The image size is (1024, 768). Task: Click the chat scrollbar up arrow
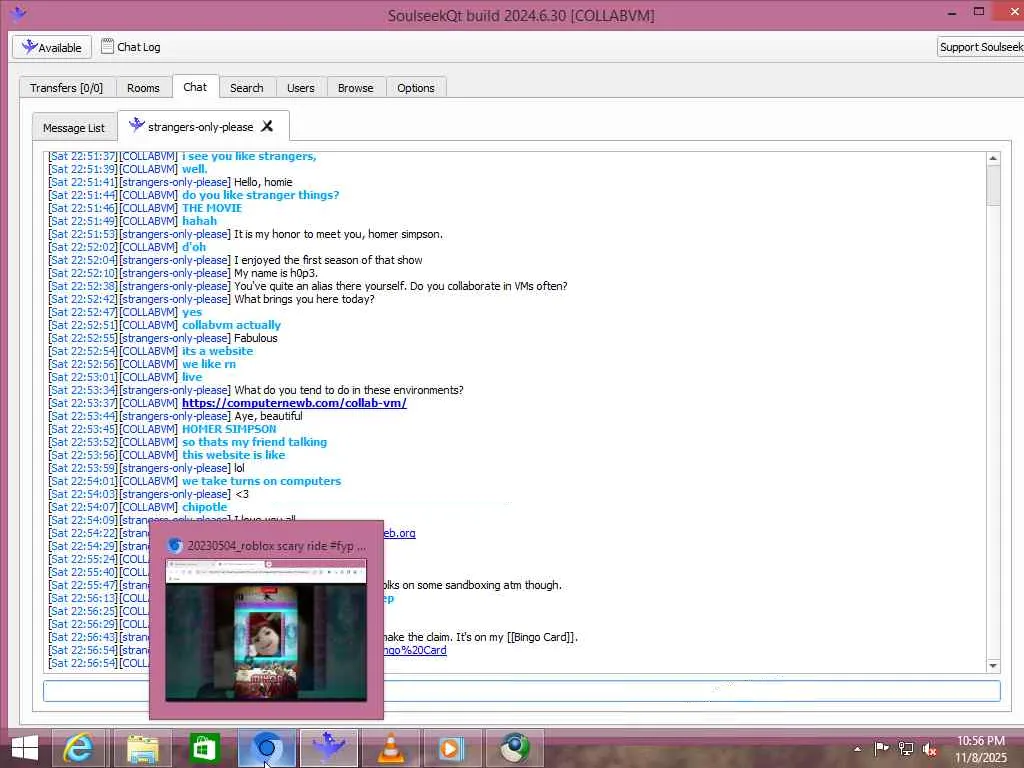pos(993,158)
